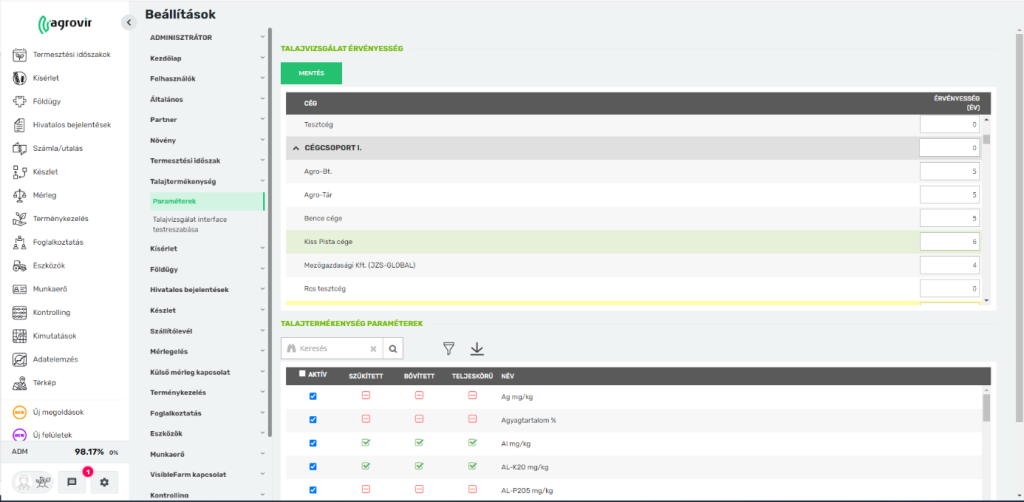This screenshot has height=502, width=1024.
Task: Toggle the Aktív header select-all checkbox
Action: coord(303,374)
